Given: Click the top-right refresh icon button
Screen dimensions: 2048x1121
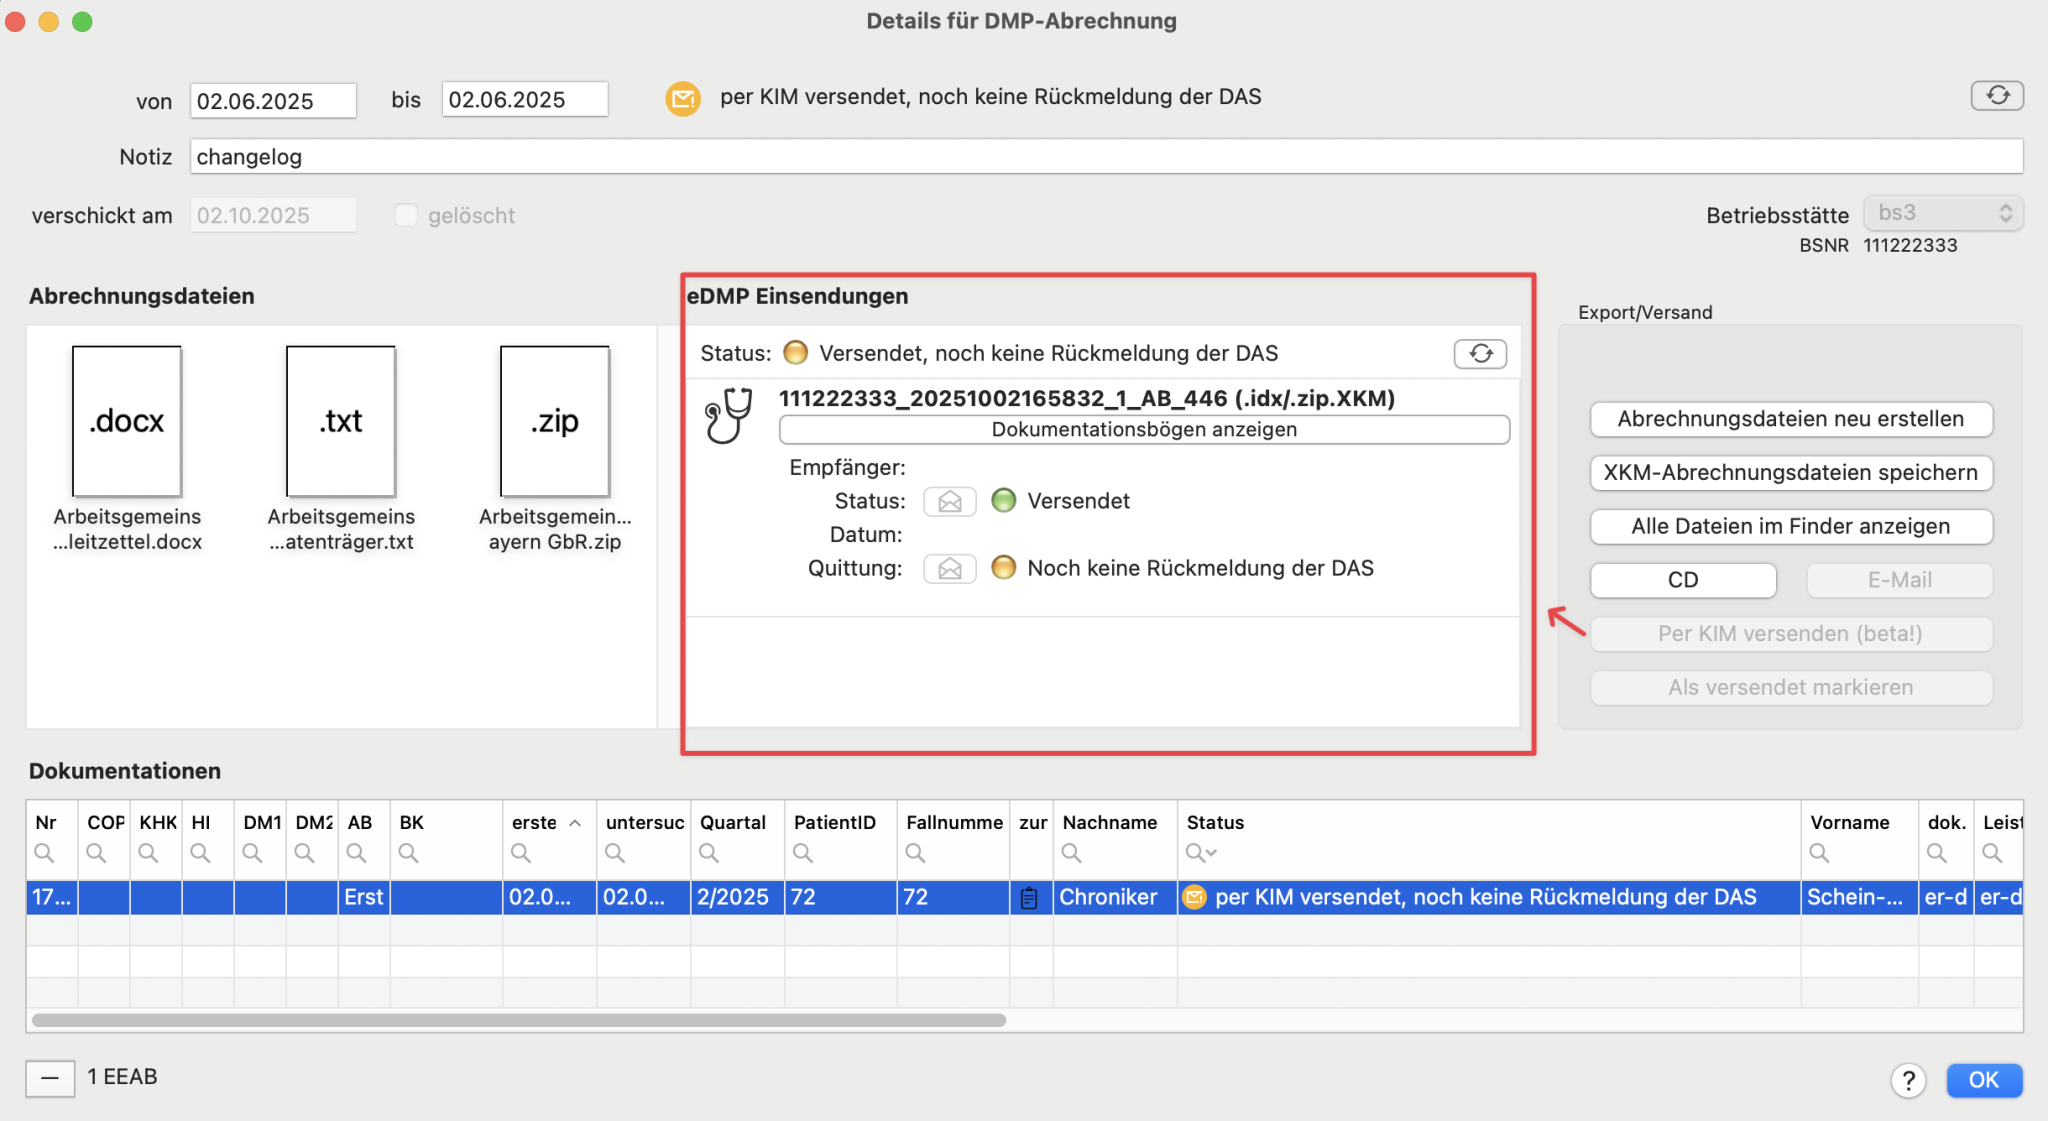Looking at the screenshot, I should click(x=1997, y=96).
